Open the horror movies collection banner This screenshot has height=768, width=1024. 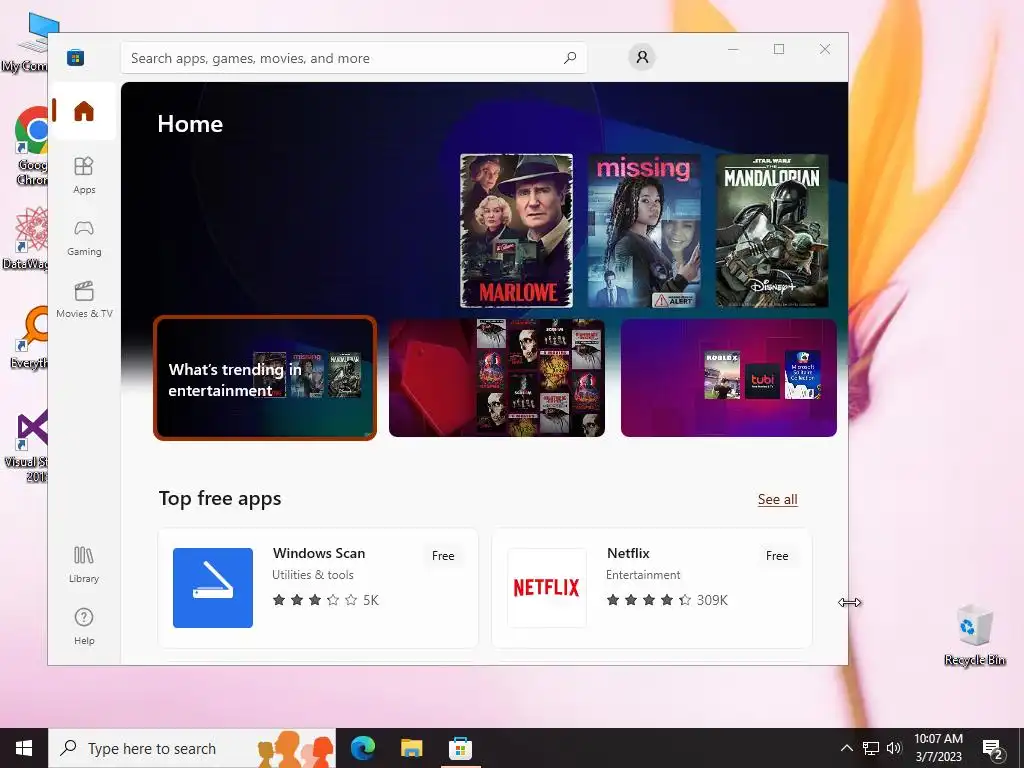[x=496, y=378]
